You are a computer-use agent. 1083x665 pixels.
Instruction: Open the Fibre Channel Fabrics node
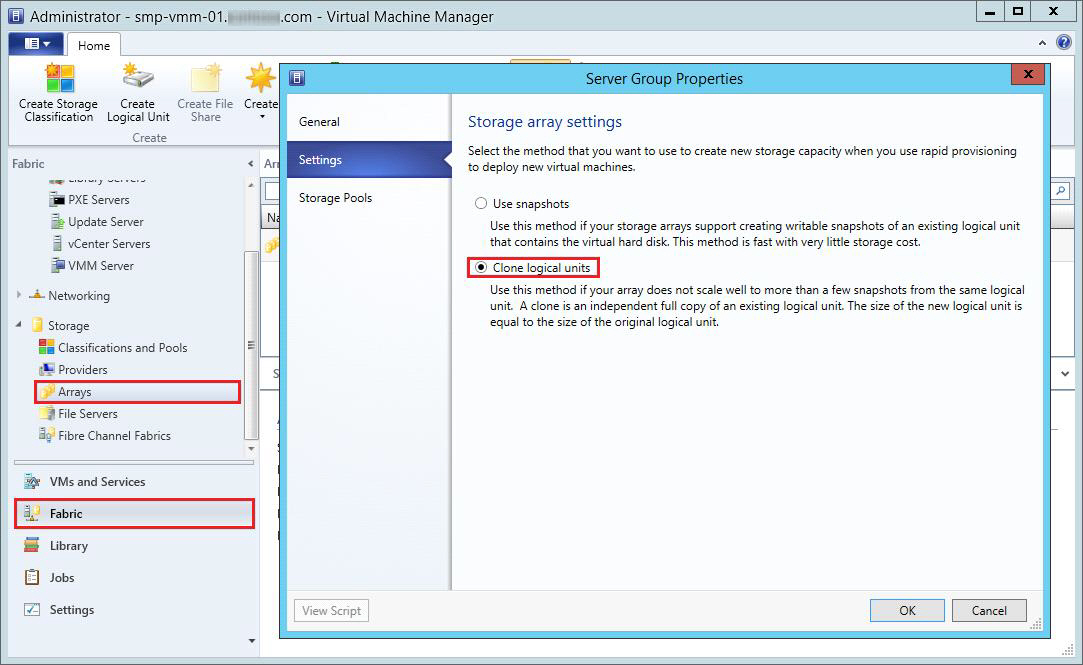pos(113,436)
